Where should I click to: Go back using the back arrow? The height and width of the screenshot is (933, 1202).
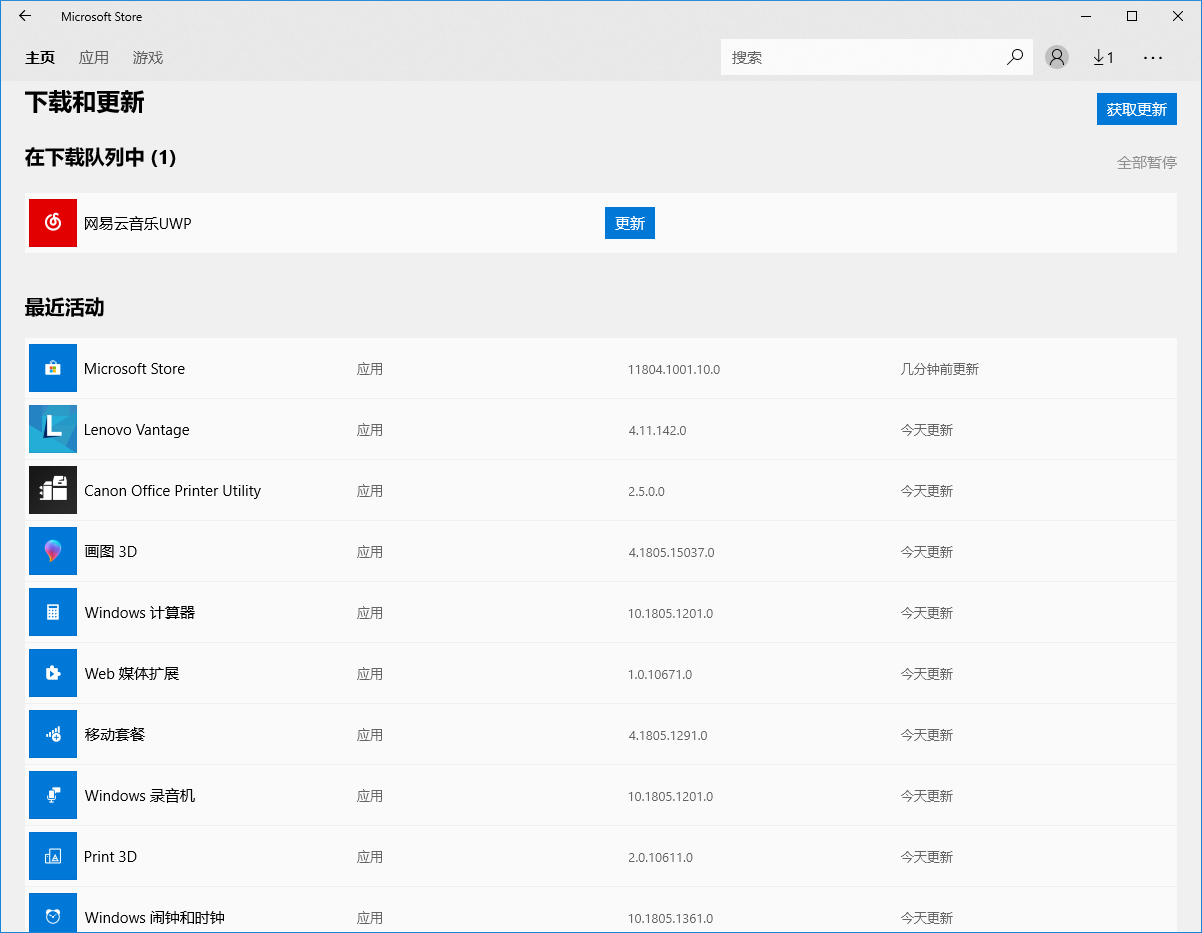(x=25, y=16)
